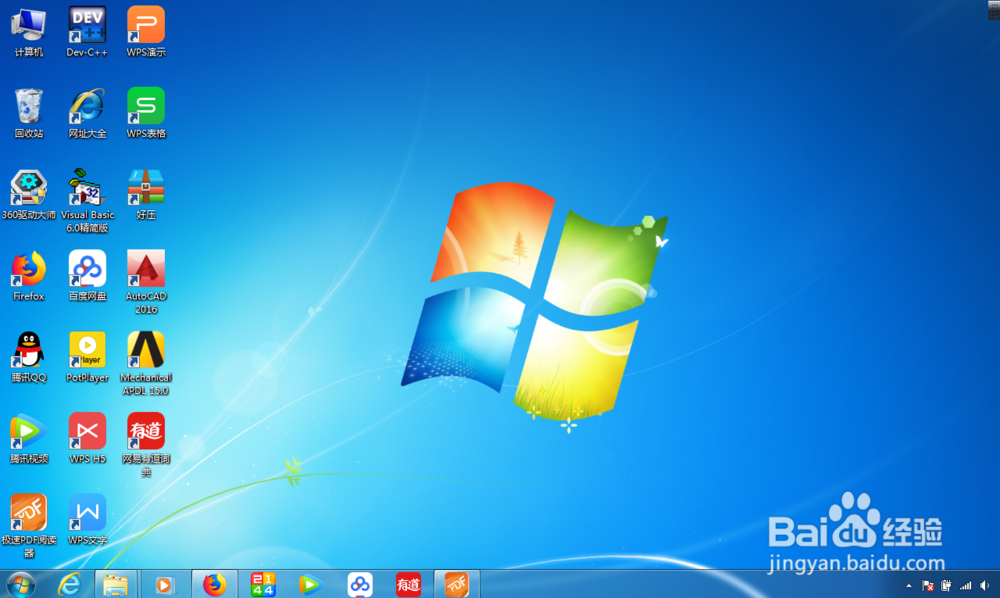Image resolution: width=1000 pixels, height=598 pixels.
Task: Select the WPS表格 desktop shortcut
Action: tap(146, 113)
